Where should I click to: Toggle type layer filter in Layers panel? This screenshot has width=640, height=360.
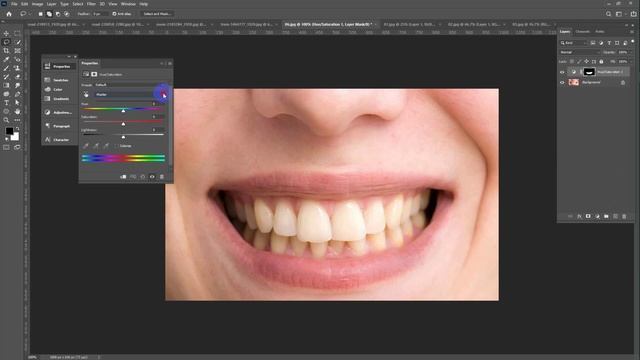[609, 43]
